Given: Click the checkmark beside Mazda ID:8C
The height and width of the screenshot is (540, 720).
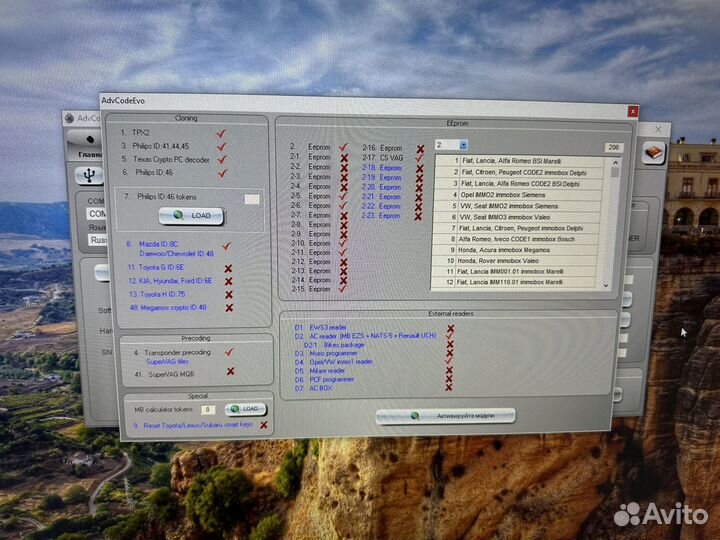Looking at the screenshot, I should (226, 246).
